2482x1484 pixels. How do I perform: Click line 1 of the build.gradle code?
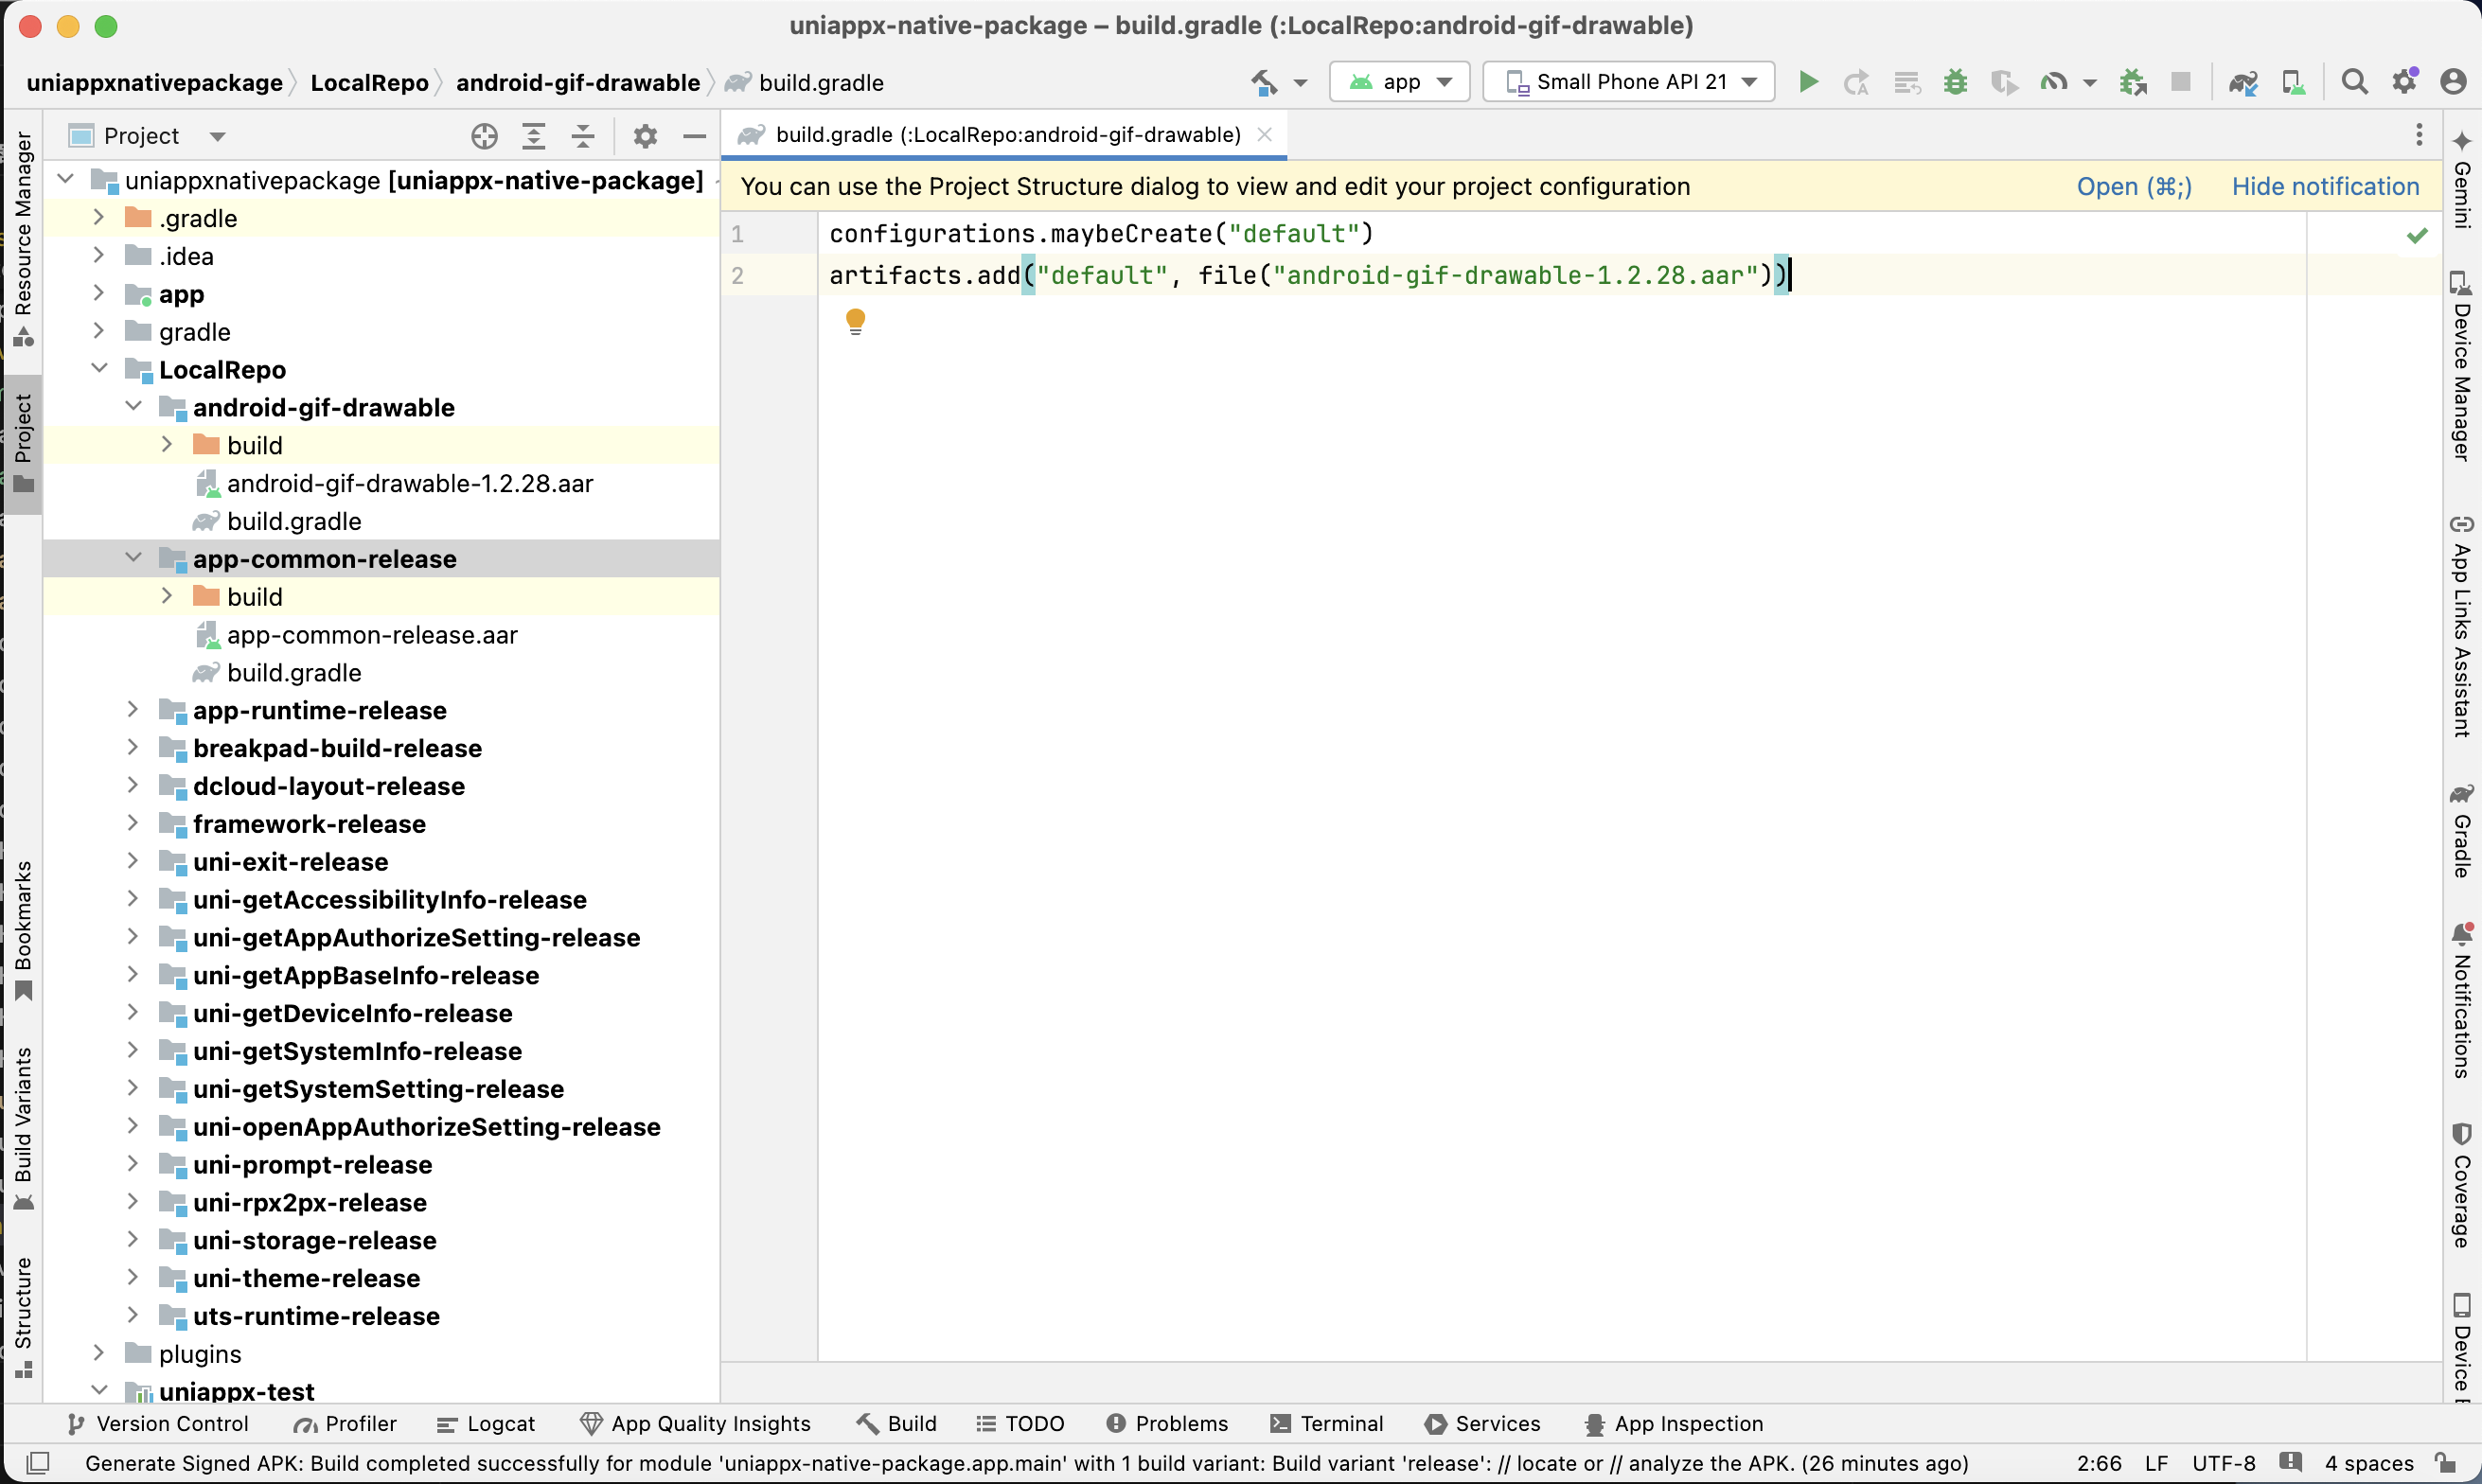[1101, 234]
